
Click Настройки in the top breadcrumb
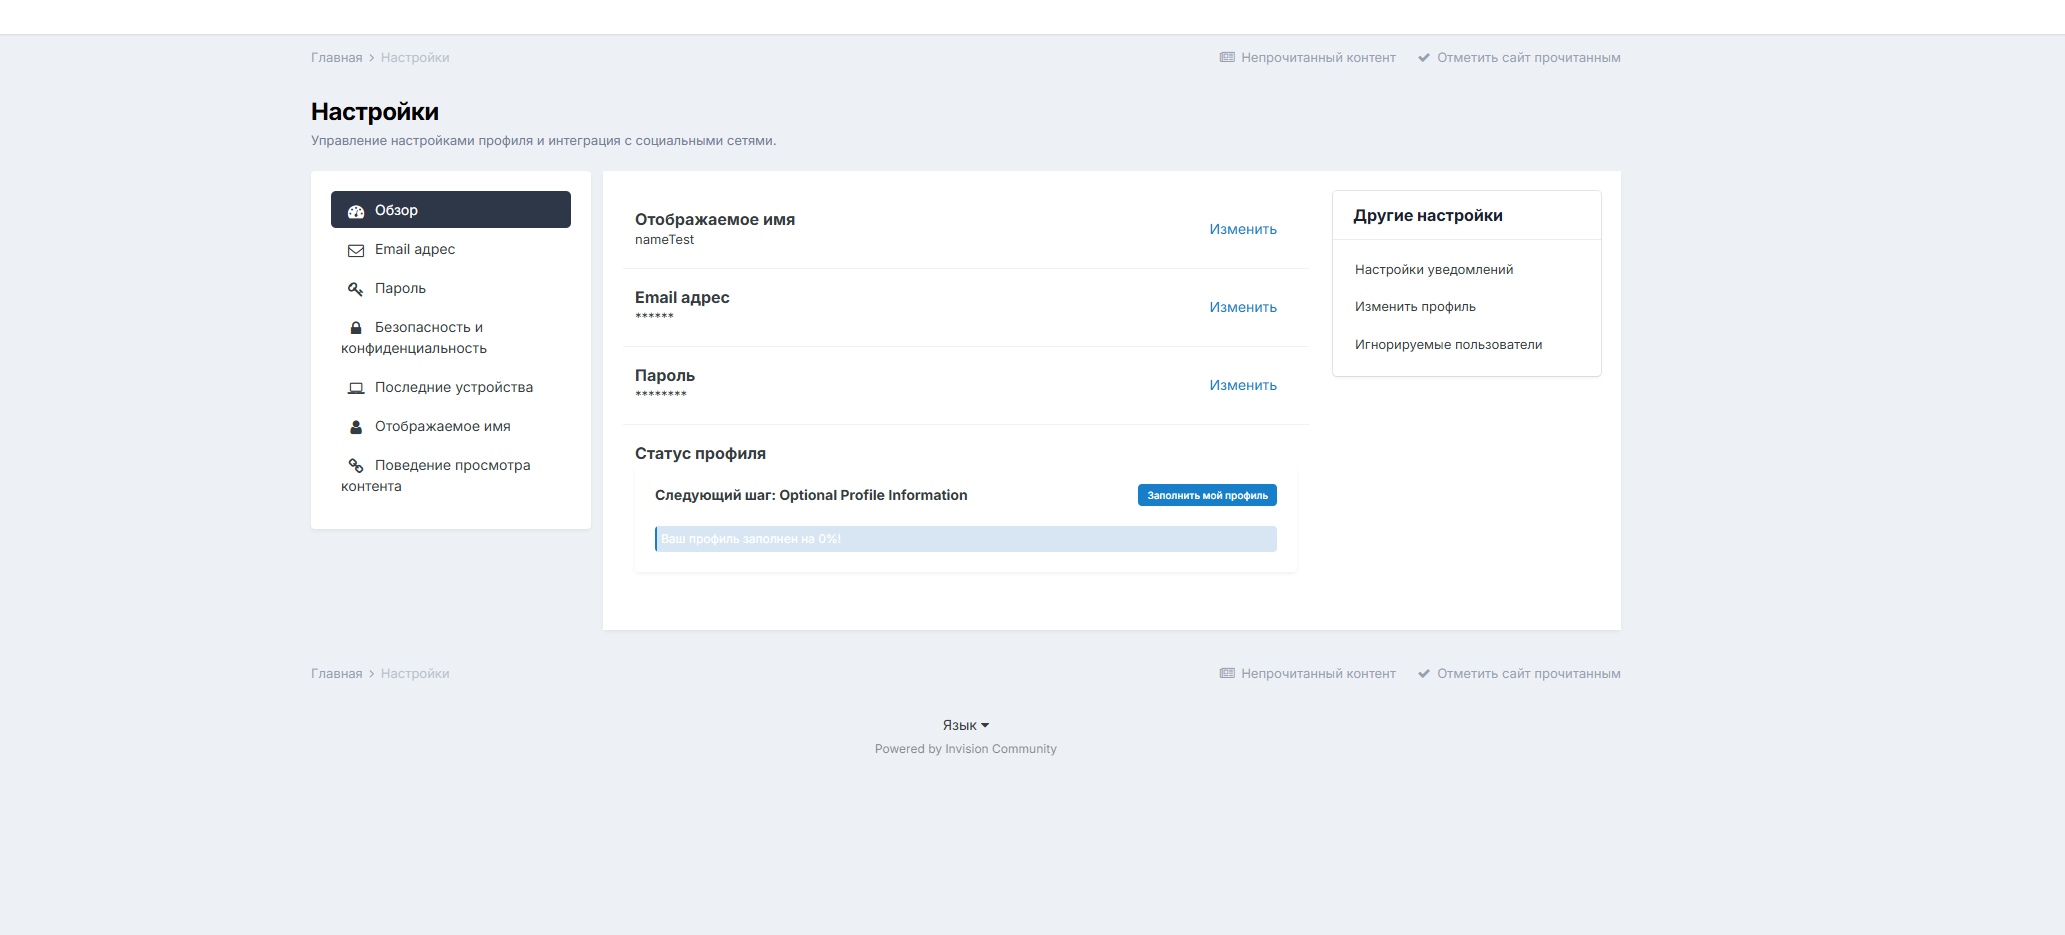(415, 58)
